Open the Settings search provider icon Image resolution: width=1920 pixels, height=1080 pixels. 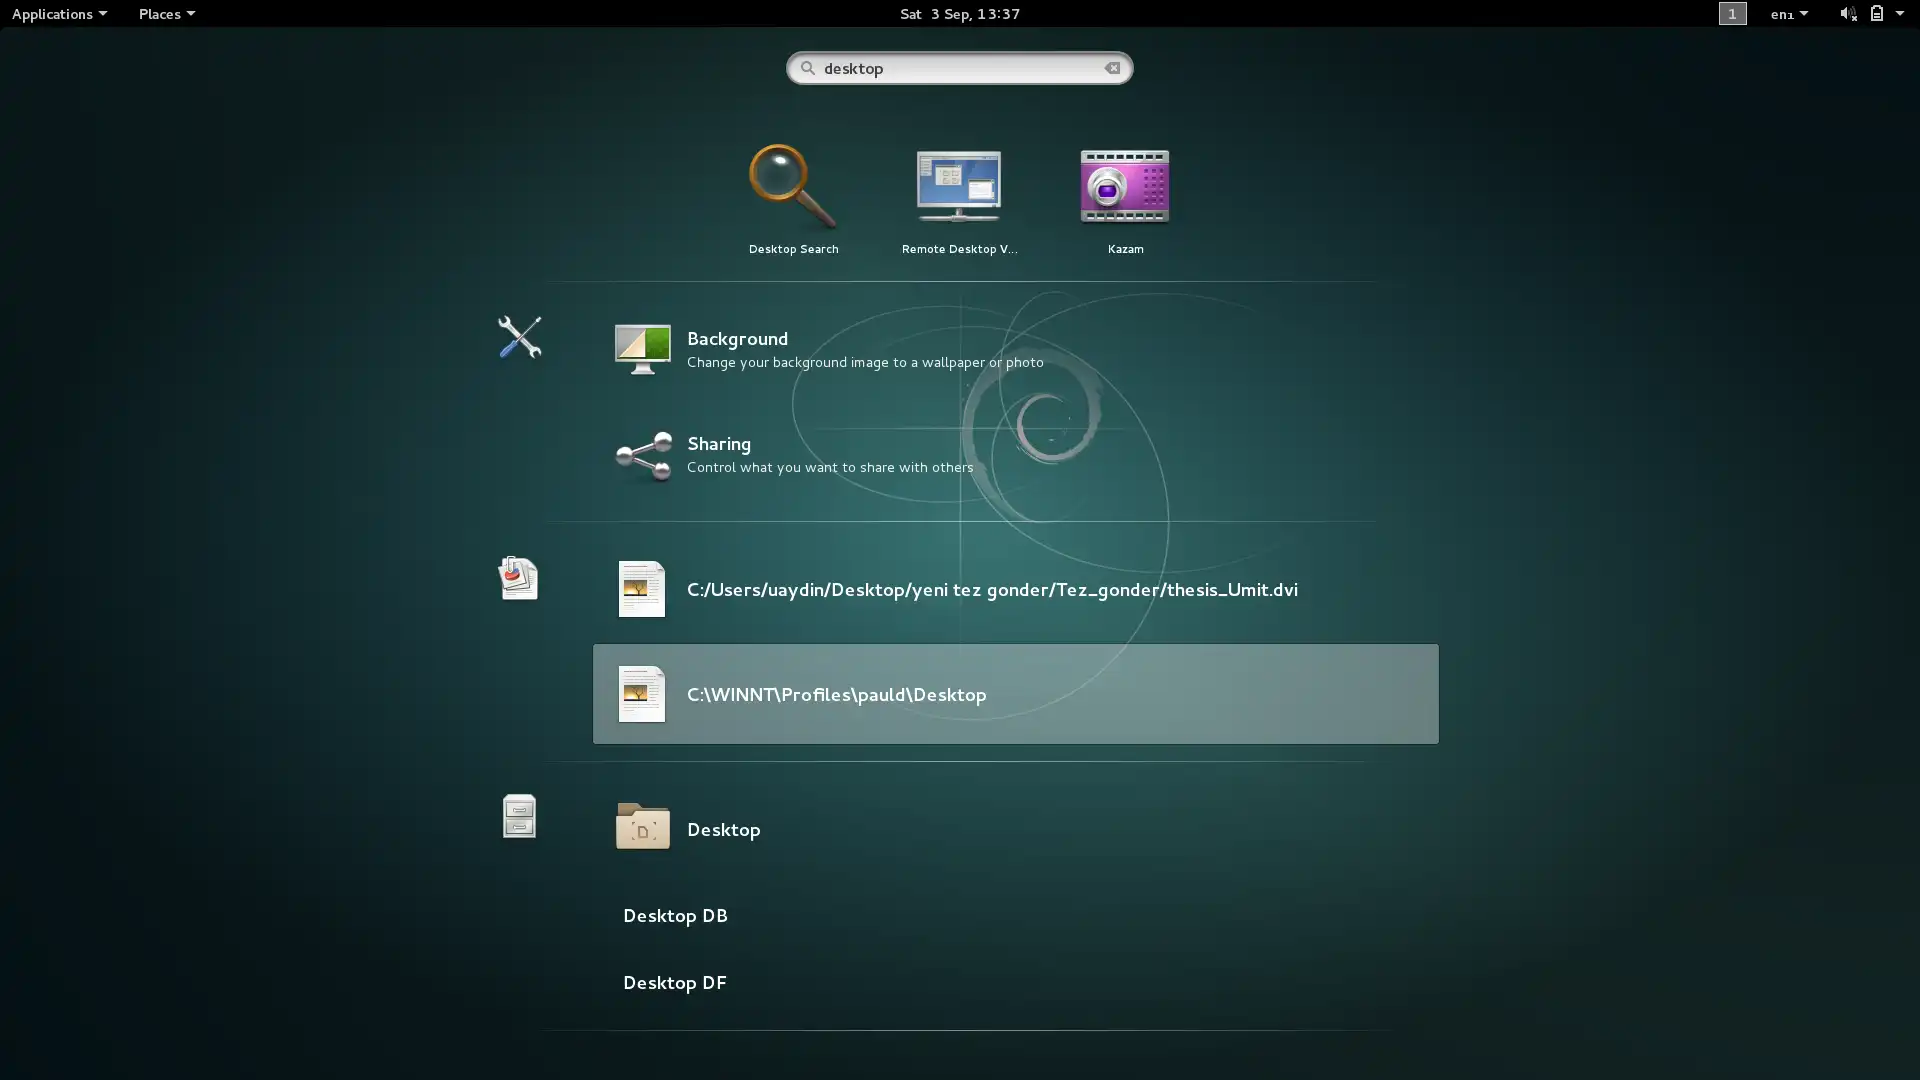519,338
